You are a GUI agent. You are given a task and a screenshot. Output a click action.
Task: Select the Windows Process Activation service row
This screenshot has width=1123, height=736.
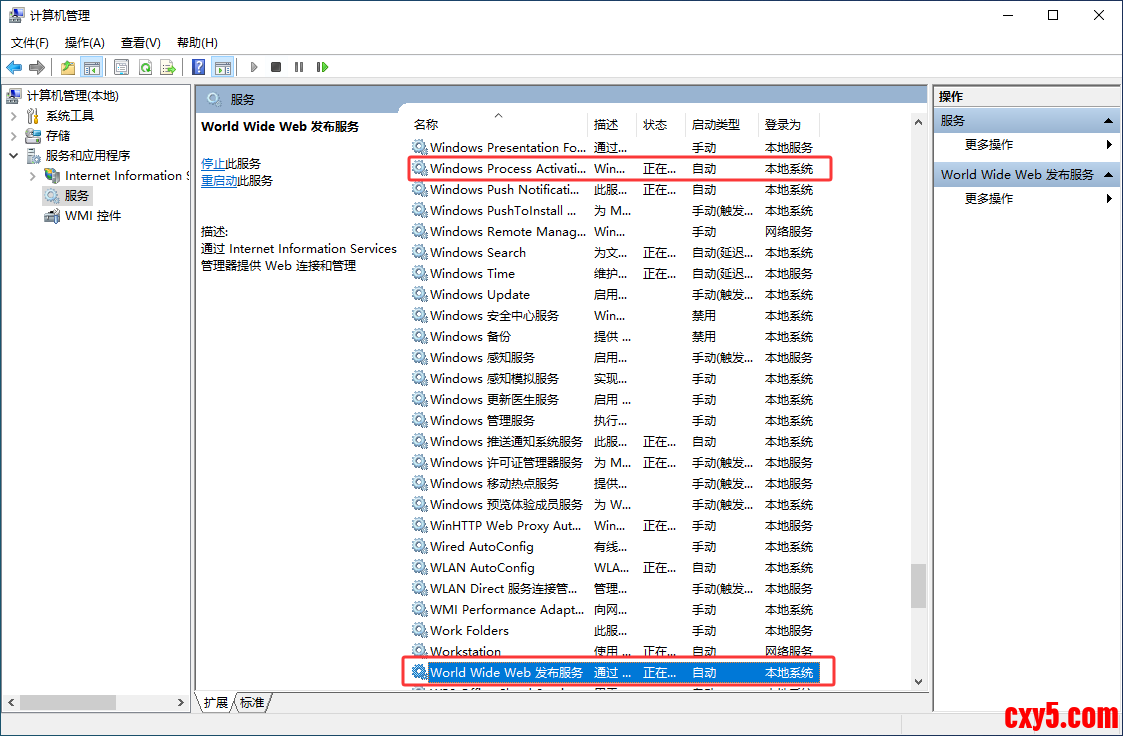(x=614, y=168)
